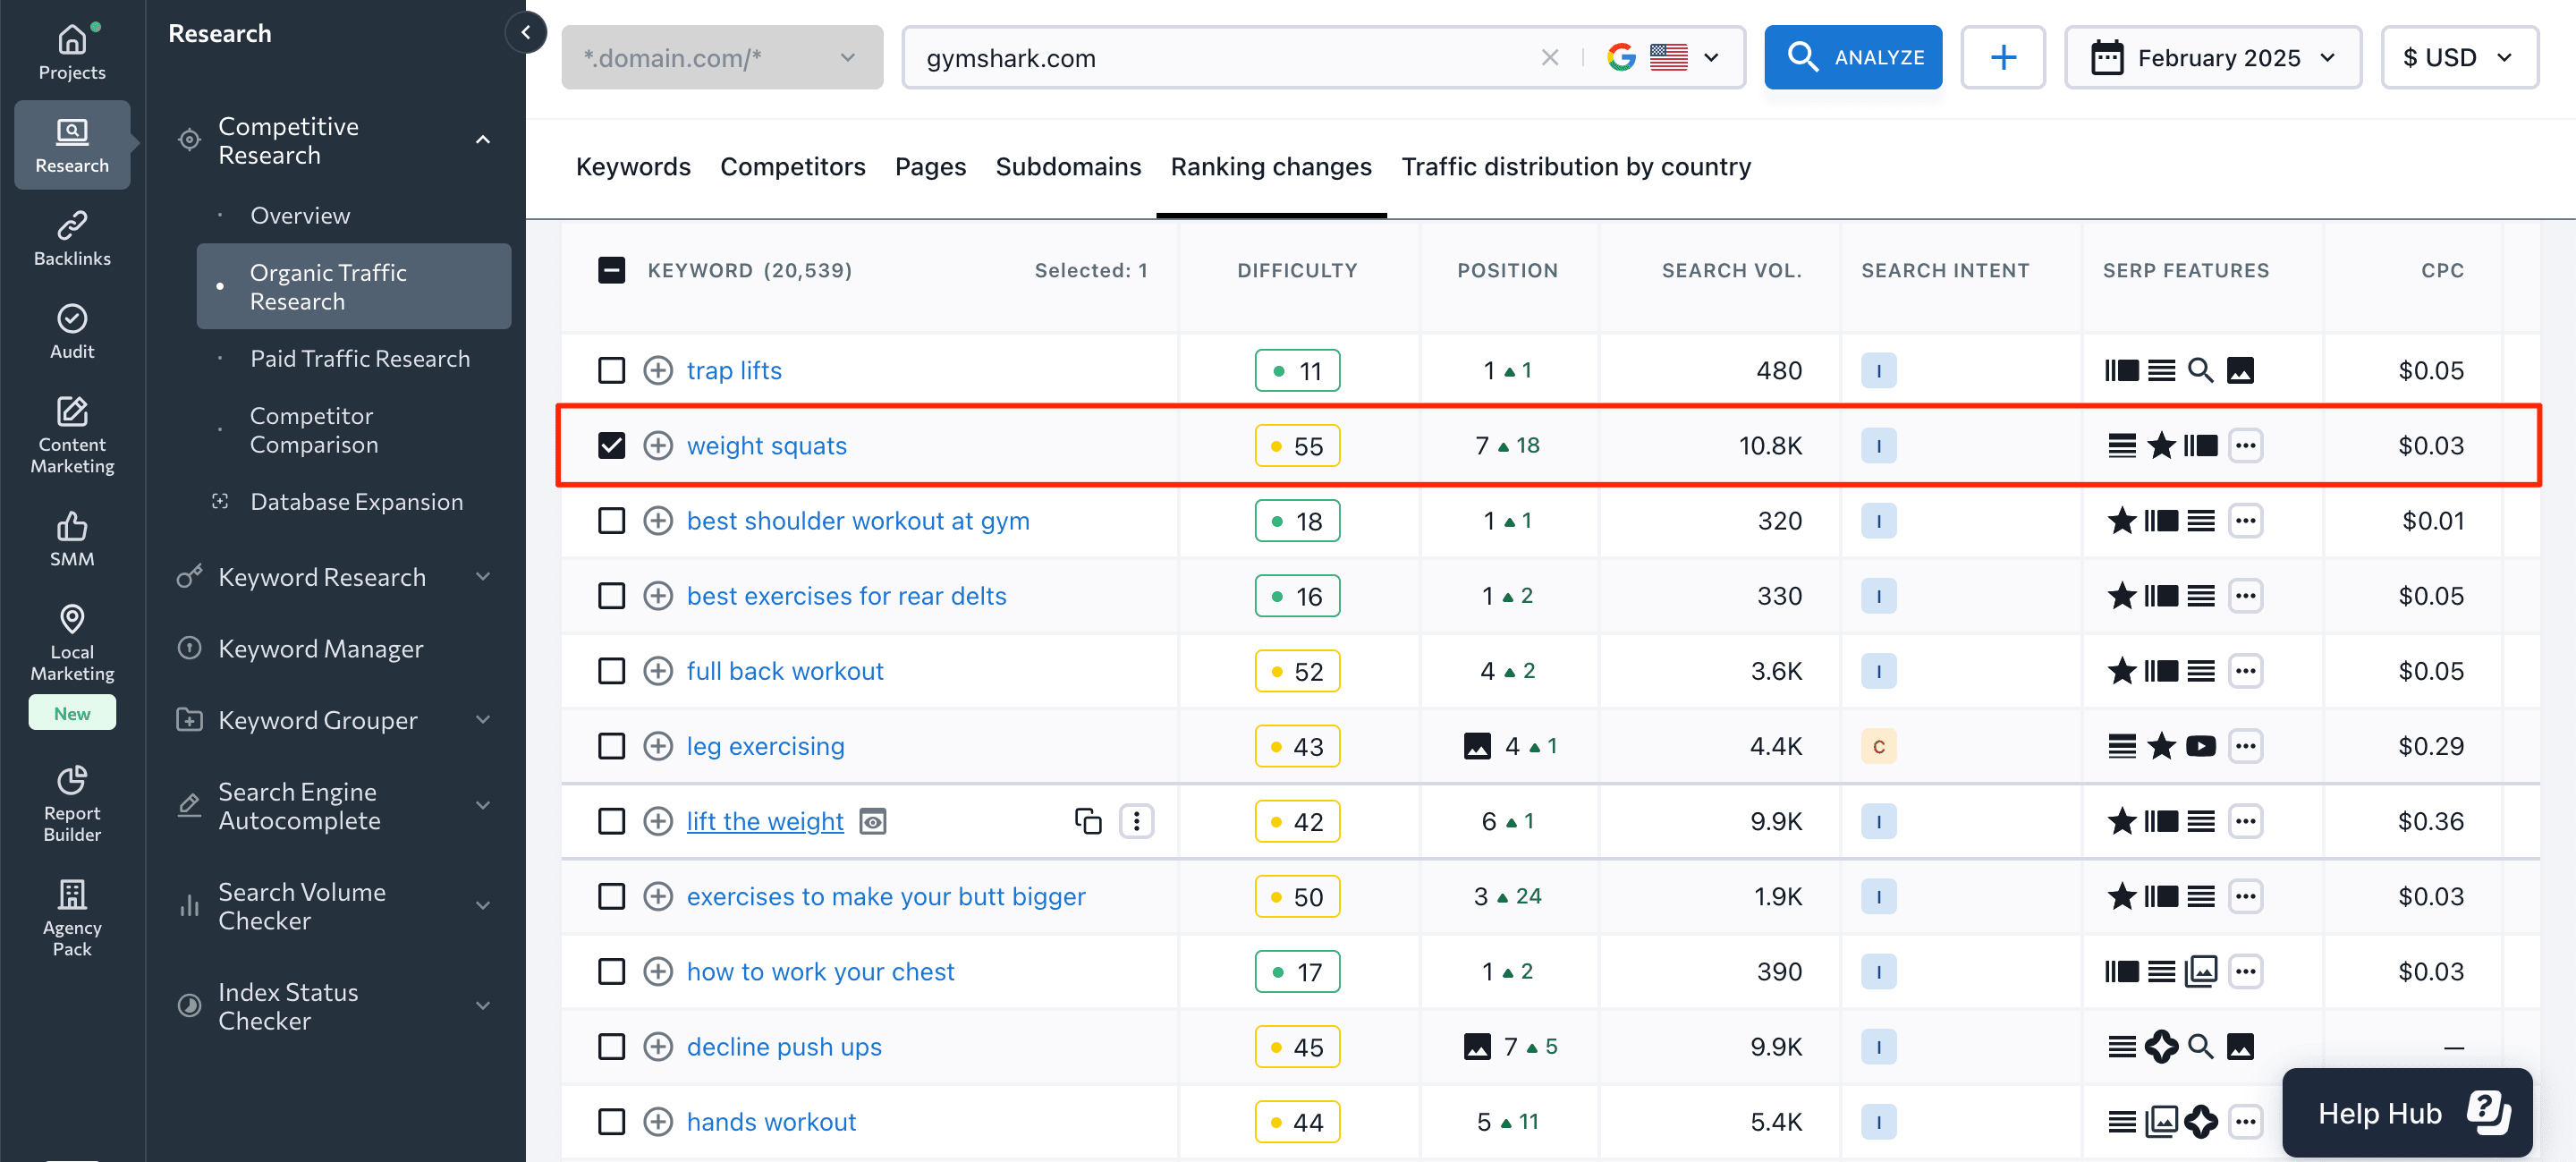Open the *.domain.com/* scope dropdown
The height and width of the screenshot is (1162, 2576).
(x=722, y=58)
